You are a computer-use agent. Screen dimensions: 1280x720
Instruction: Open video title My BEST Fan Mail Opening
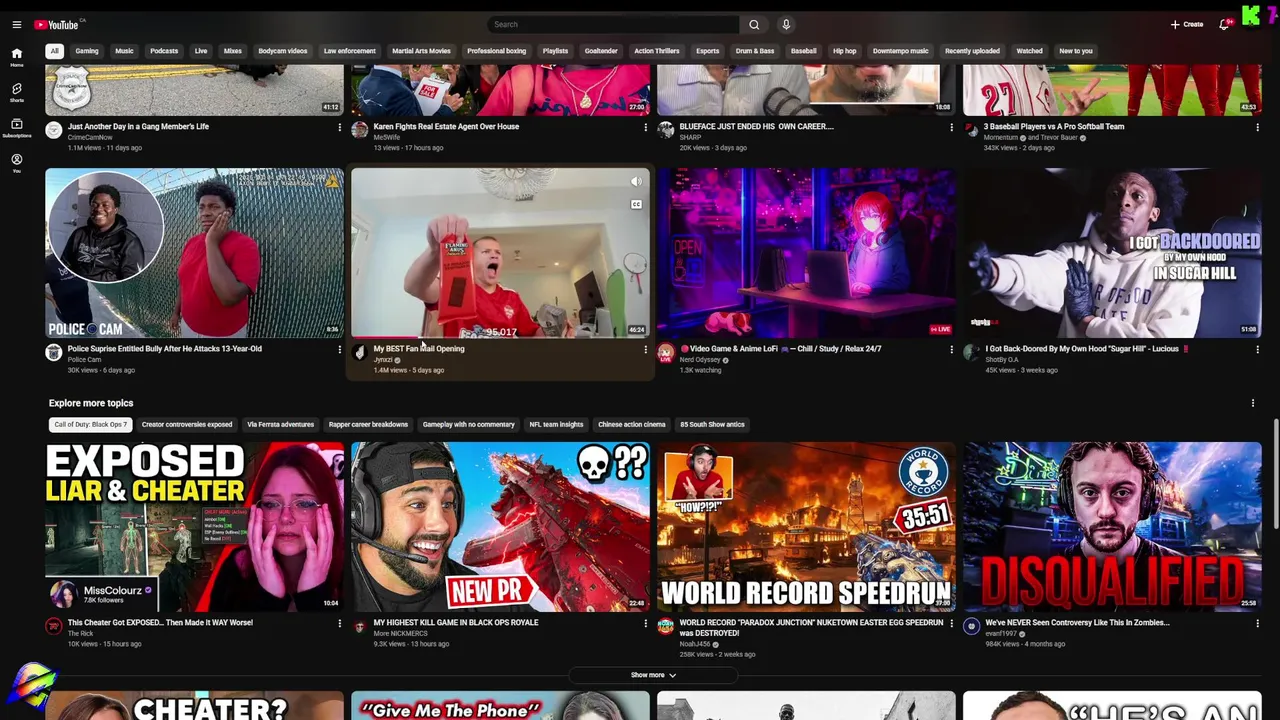tap(419, 349)
